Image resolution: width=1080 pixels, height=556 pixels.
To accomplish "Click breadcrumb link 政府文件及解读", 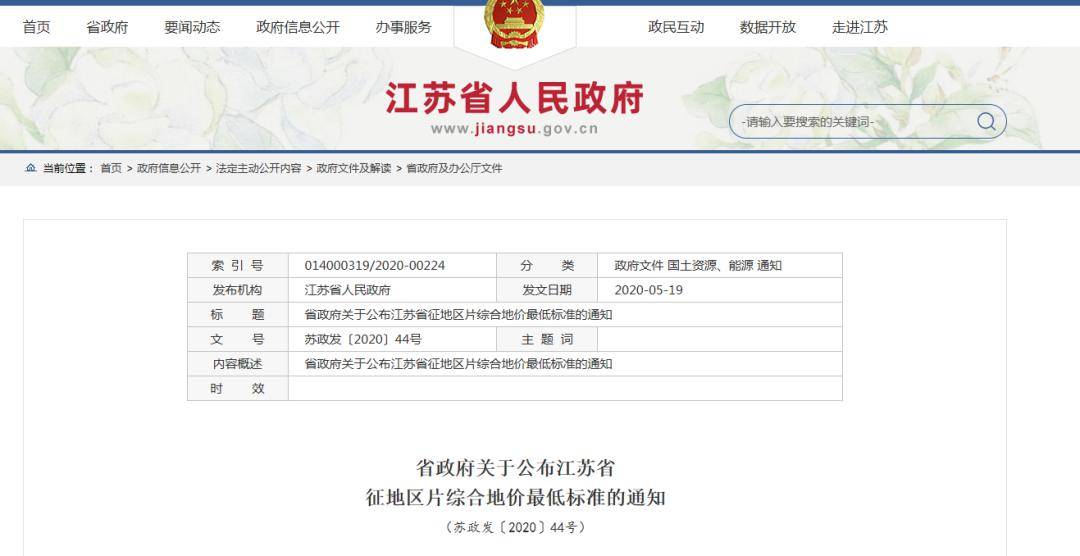I will pos(354,168).
